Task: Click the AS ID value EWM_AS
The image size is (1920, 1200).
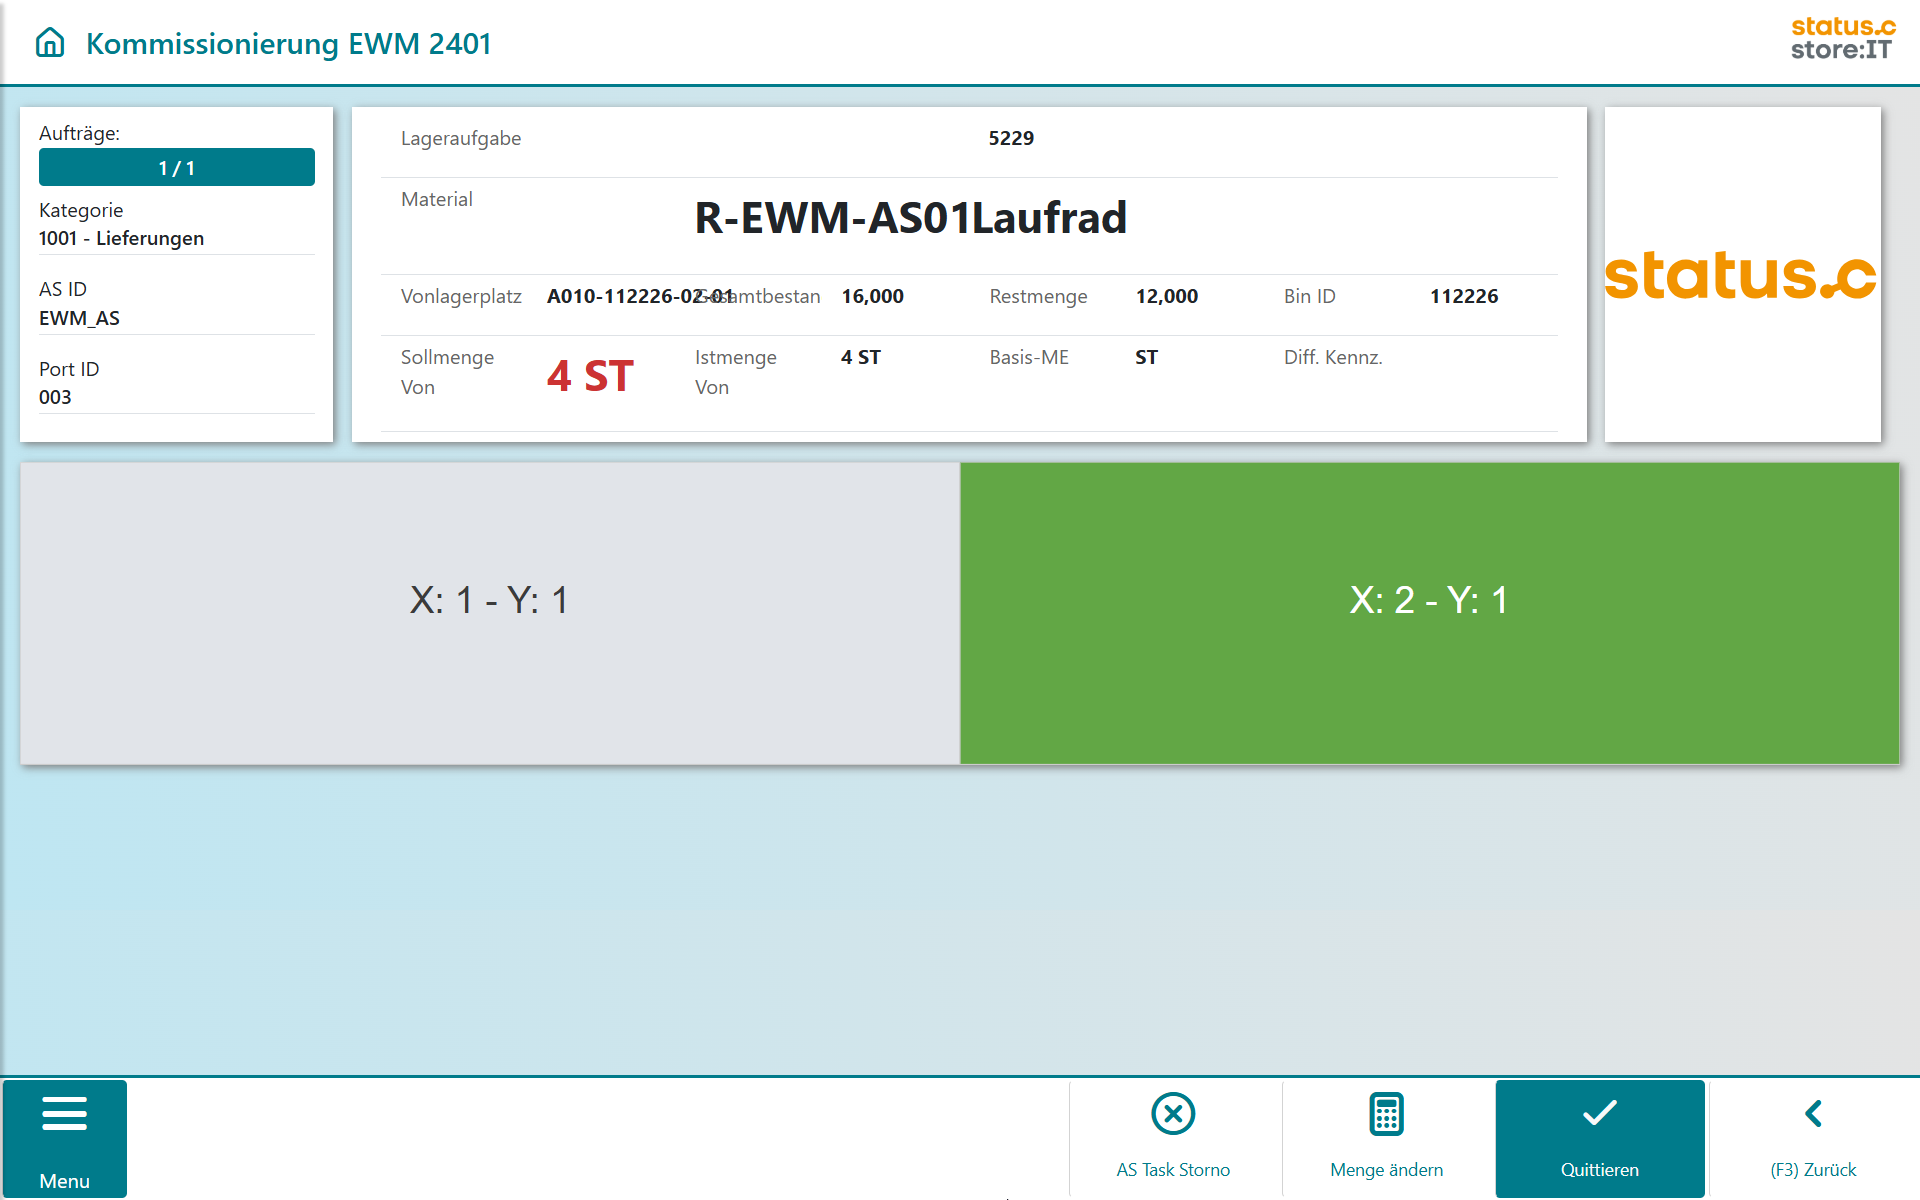Action: click(79, 318)
